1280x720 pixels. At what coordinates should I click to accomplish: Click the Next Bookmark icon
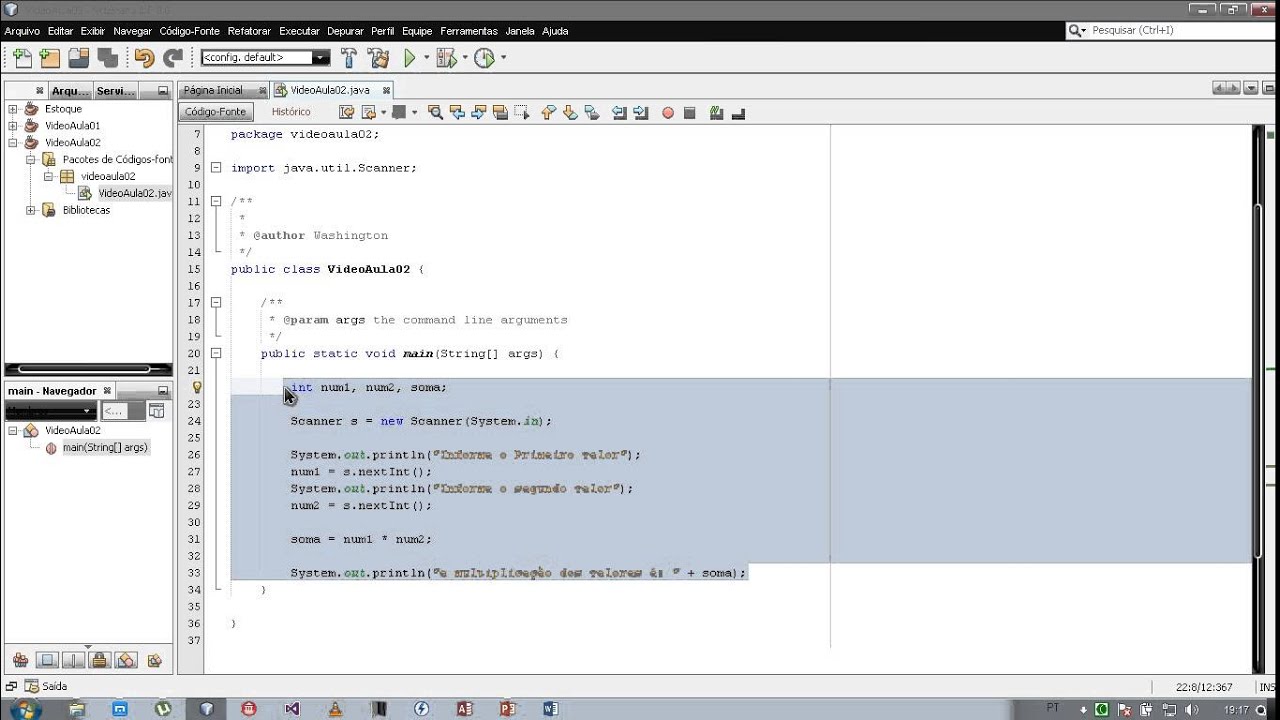pos(570,113)
